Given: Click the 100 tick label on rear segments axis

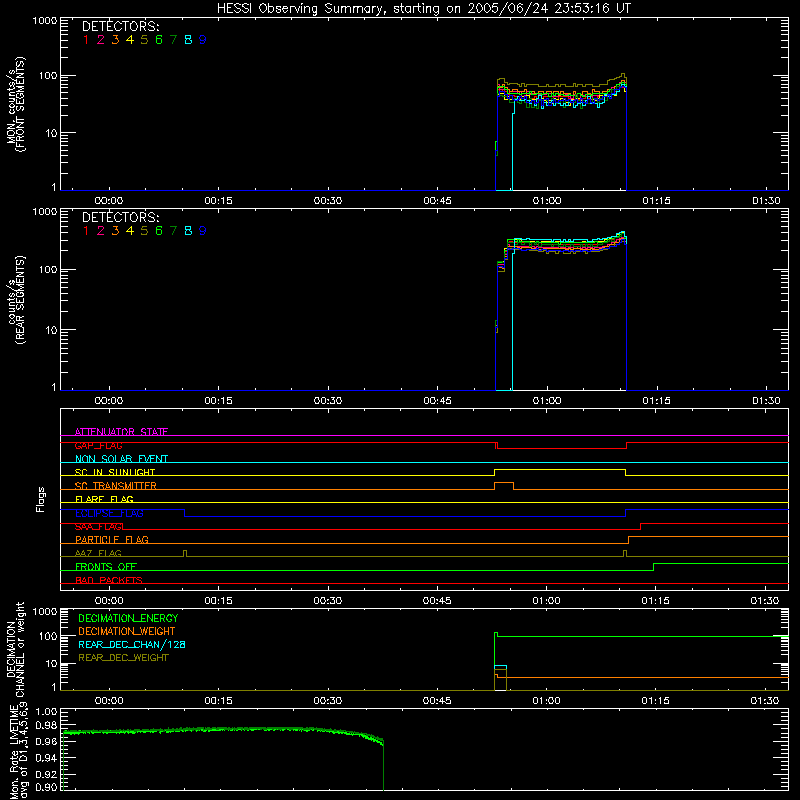Looking at the screenshot, I should pos(48,269).
